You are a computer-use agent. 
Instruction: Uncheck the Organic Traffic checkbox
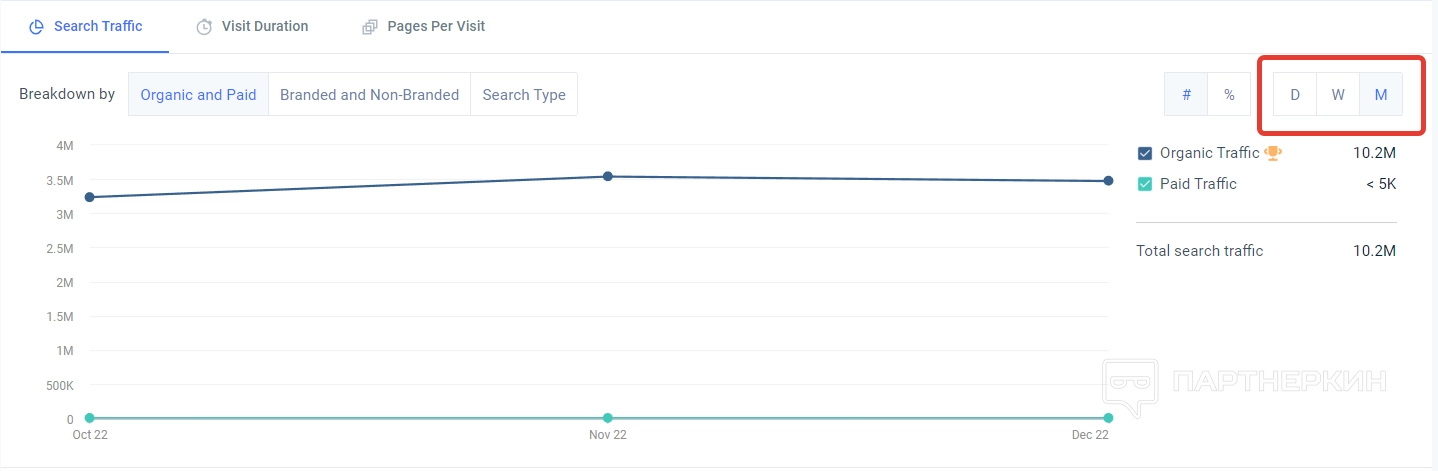click(x=1145, y=154)
